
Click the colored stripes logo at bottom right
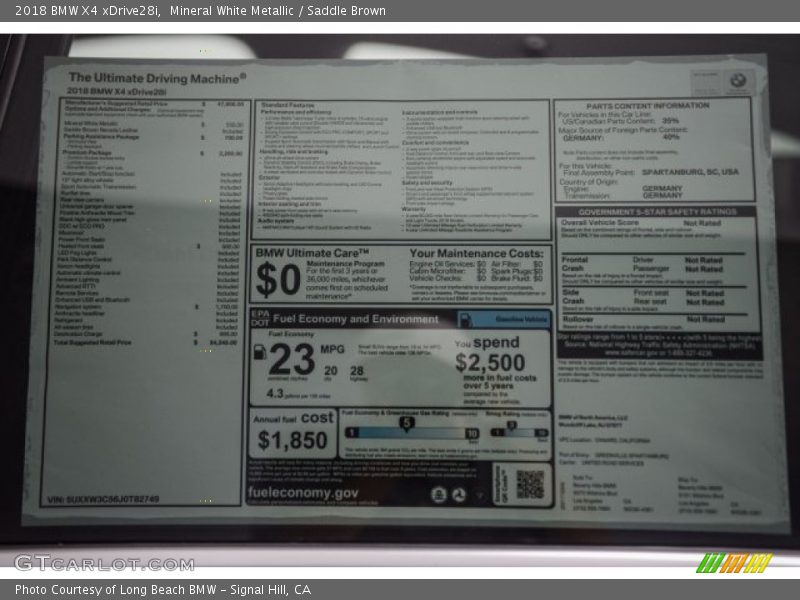click(x=733, y=563)
